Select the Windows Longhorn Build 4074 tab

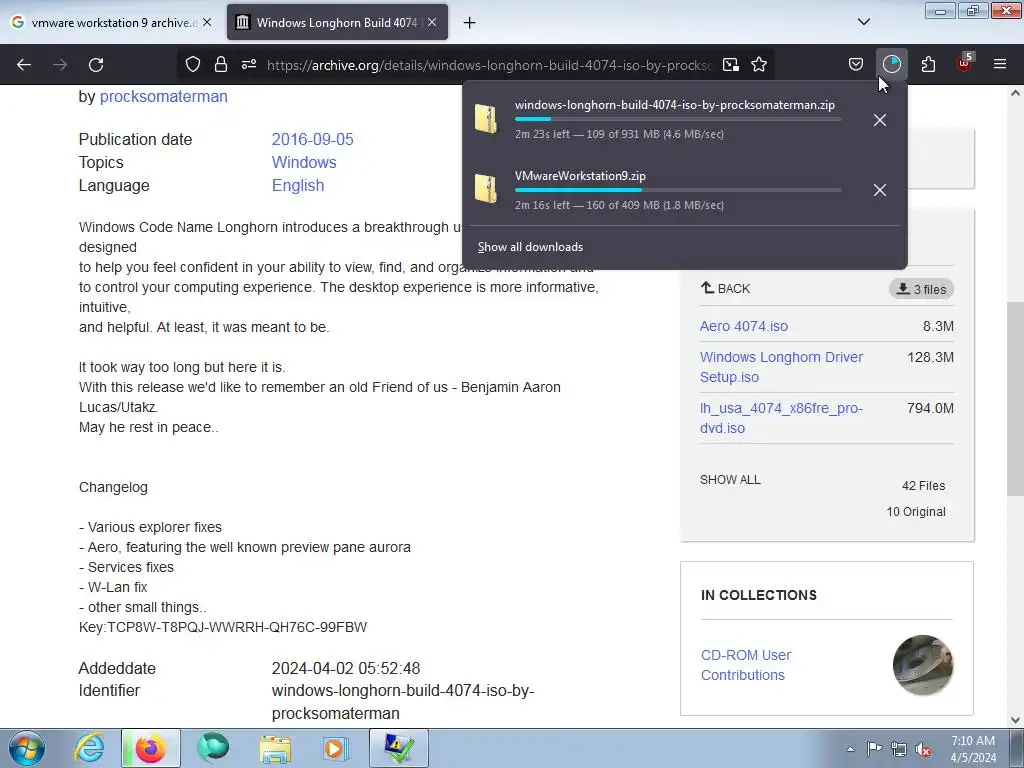pyautogui.click(x=337, y=22)
